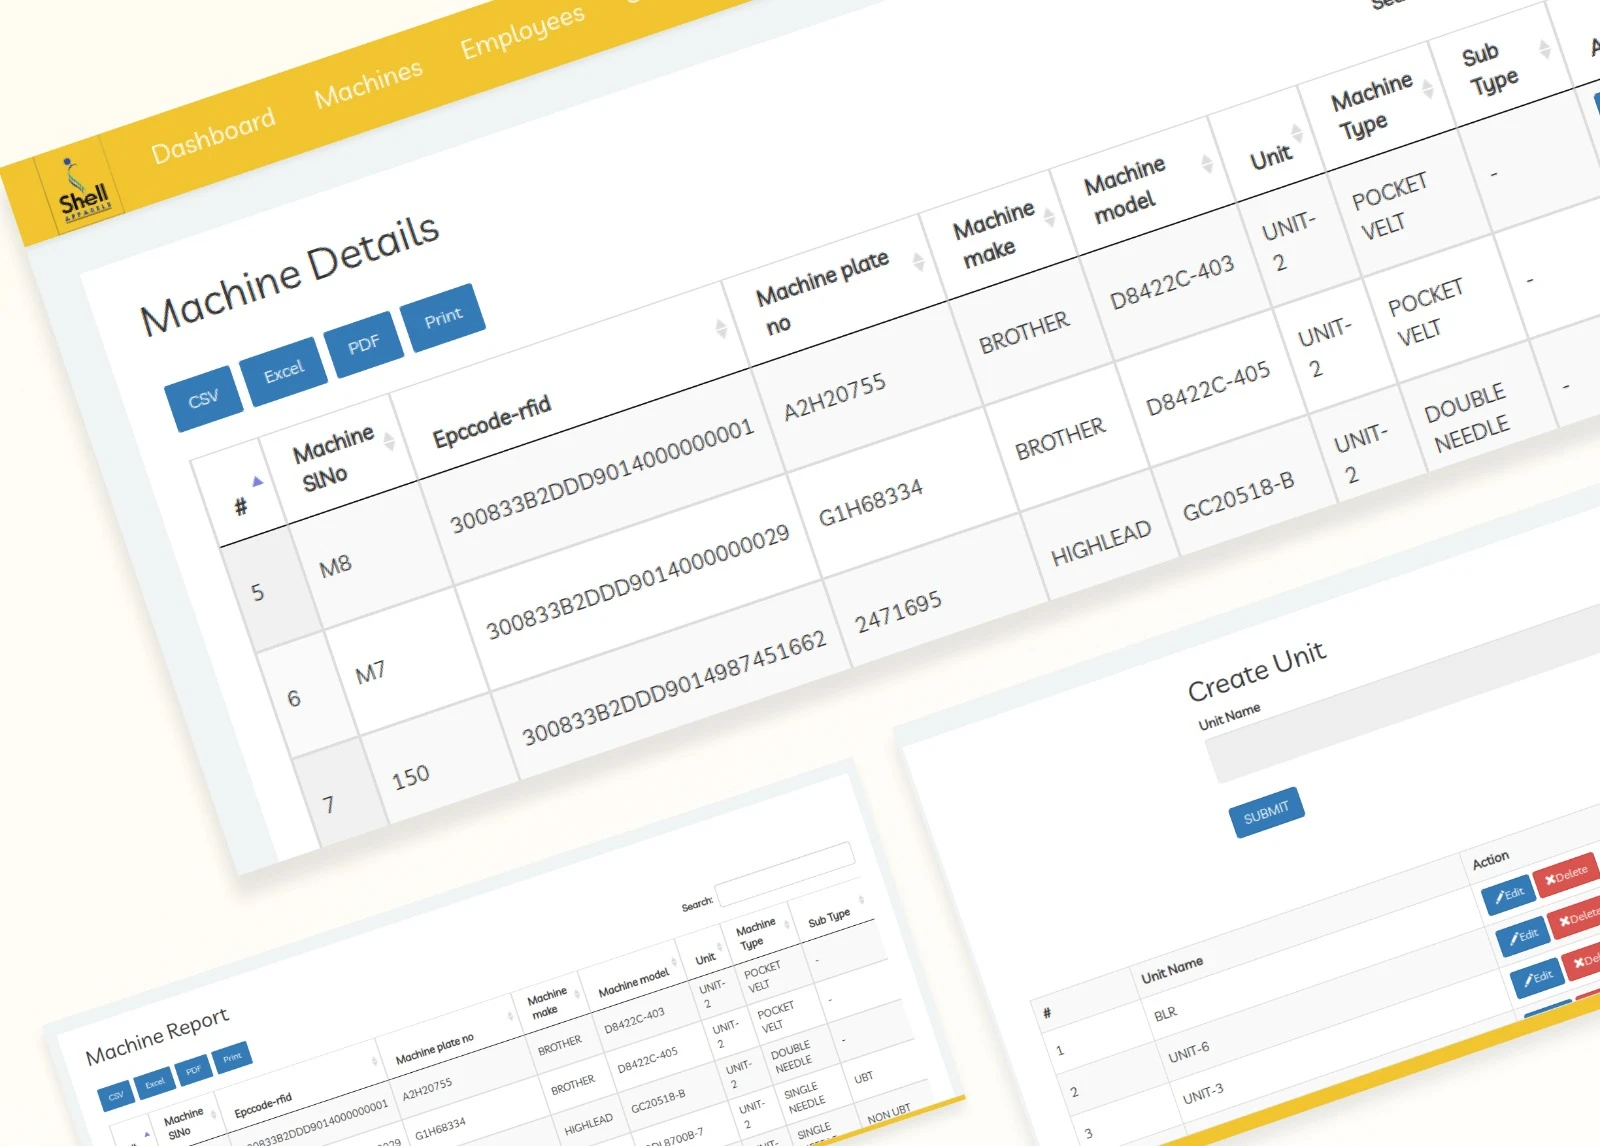1600x1146 pixels.
Task: Sort by Sub Type in Machine Details
Action: click(x=1545, y=48)
